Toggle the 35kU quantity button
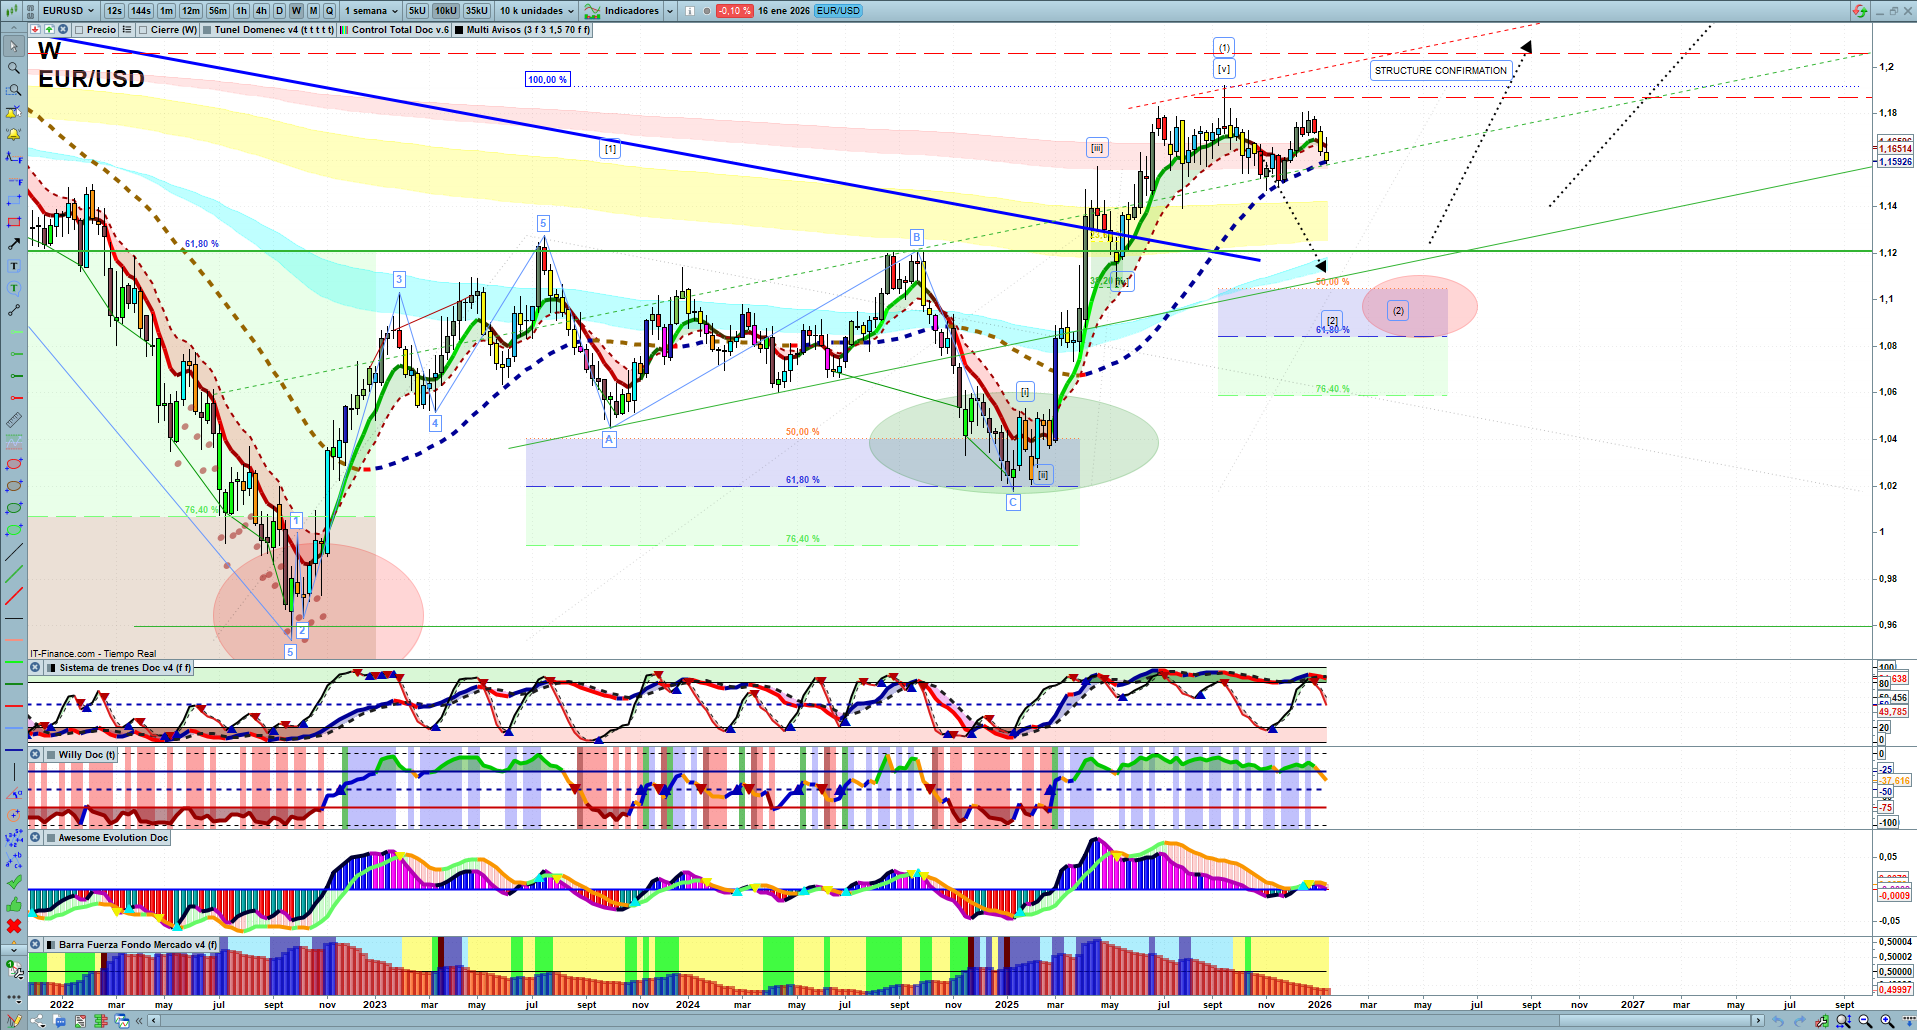The width and height of the screenshot is (1917, 1030). [x=477, y=11]
